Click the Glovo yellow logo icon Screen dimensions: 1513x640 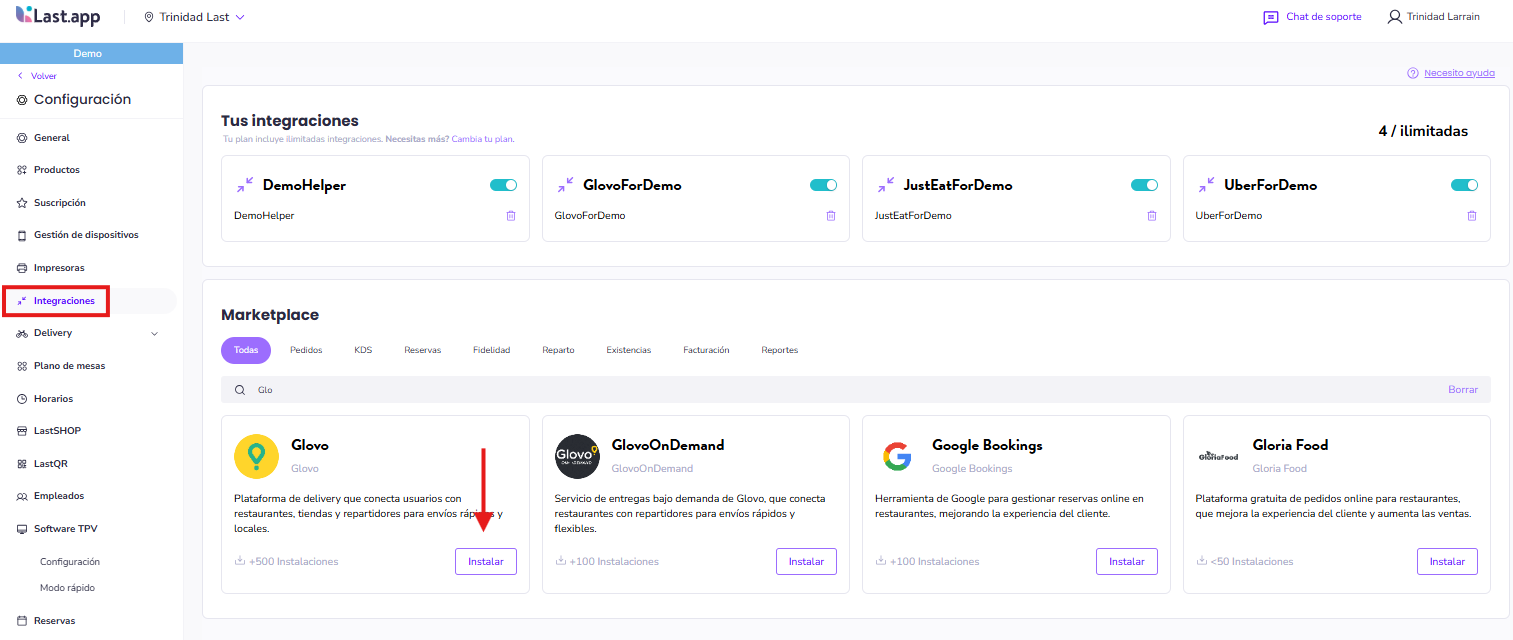[256, 457]
